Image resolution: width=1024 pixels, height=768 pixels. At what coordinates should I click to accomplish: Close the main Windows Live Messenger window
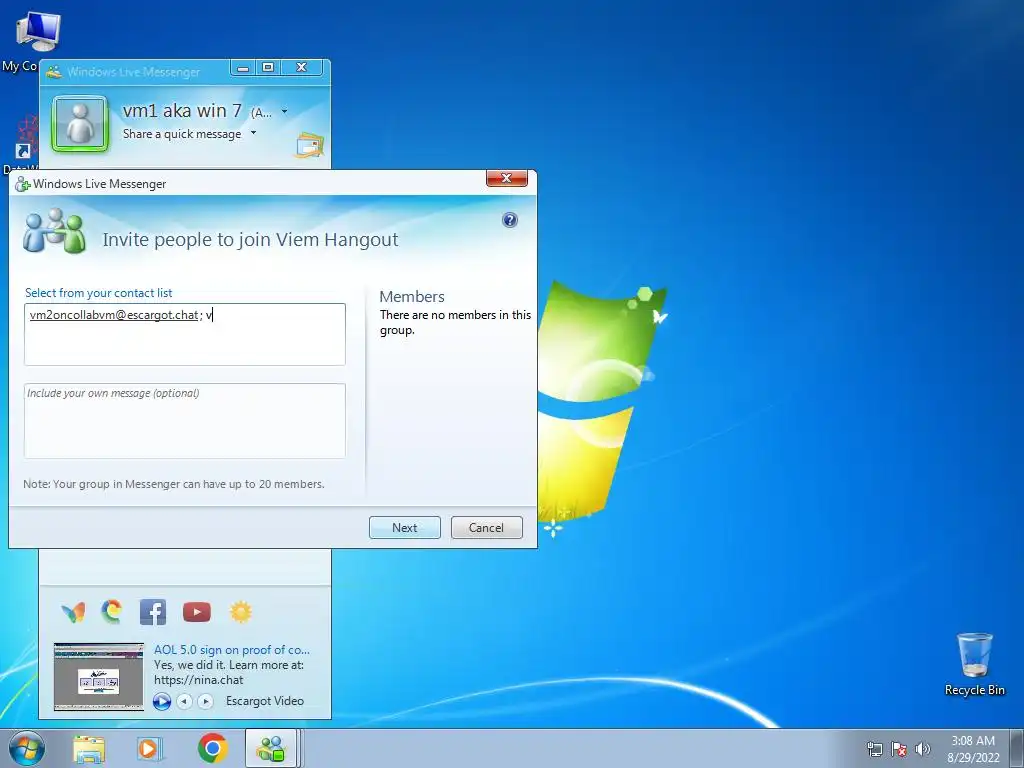301,67
